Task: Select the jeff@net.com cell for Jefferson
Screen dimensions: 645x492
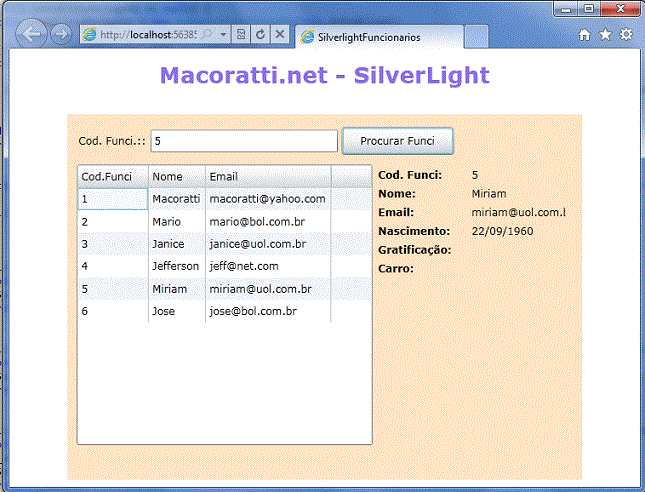Action: (x=244, y=266)
